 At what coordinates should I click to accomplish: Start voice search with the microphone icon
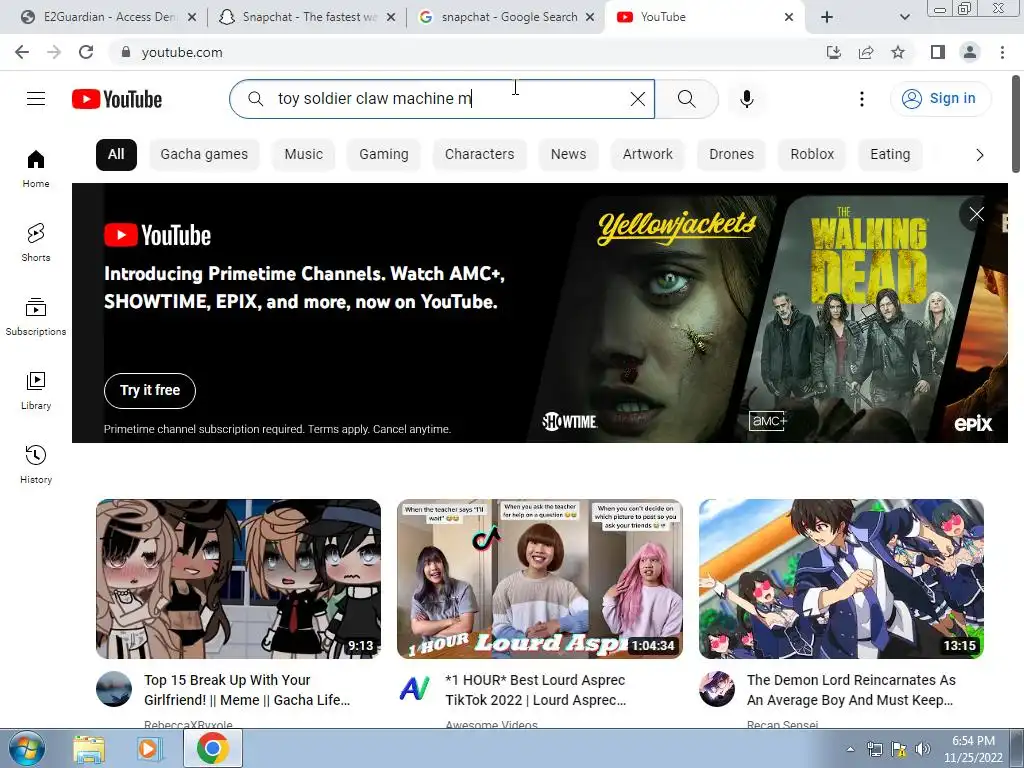pyautogui.click(x=746, y=99)
